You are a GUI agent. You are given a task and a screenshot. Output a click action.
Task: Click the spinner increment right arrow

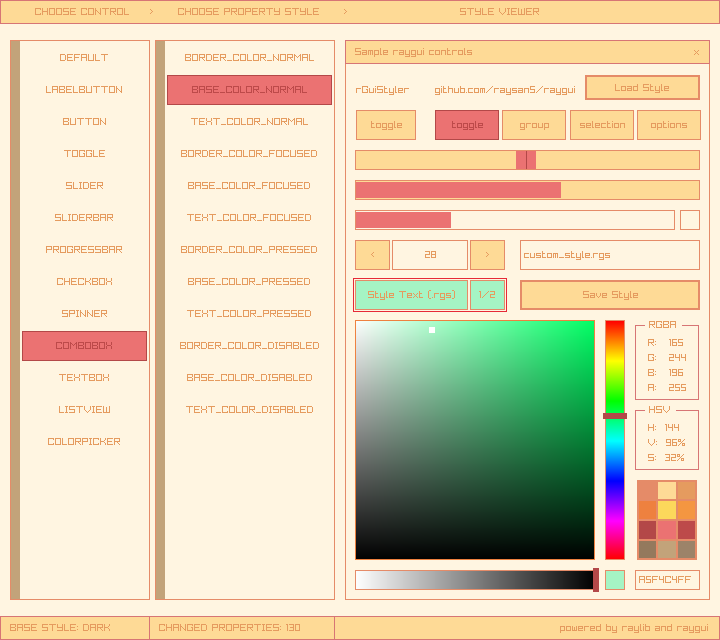click(x=487, y=255)
